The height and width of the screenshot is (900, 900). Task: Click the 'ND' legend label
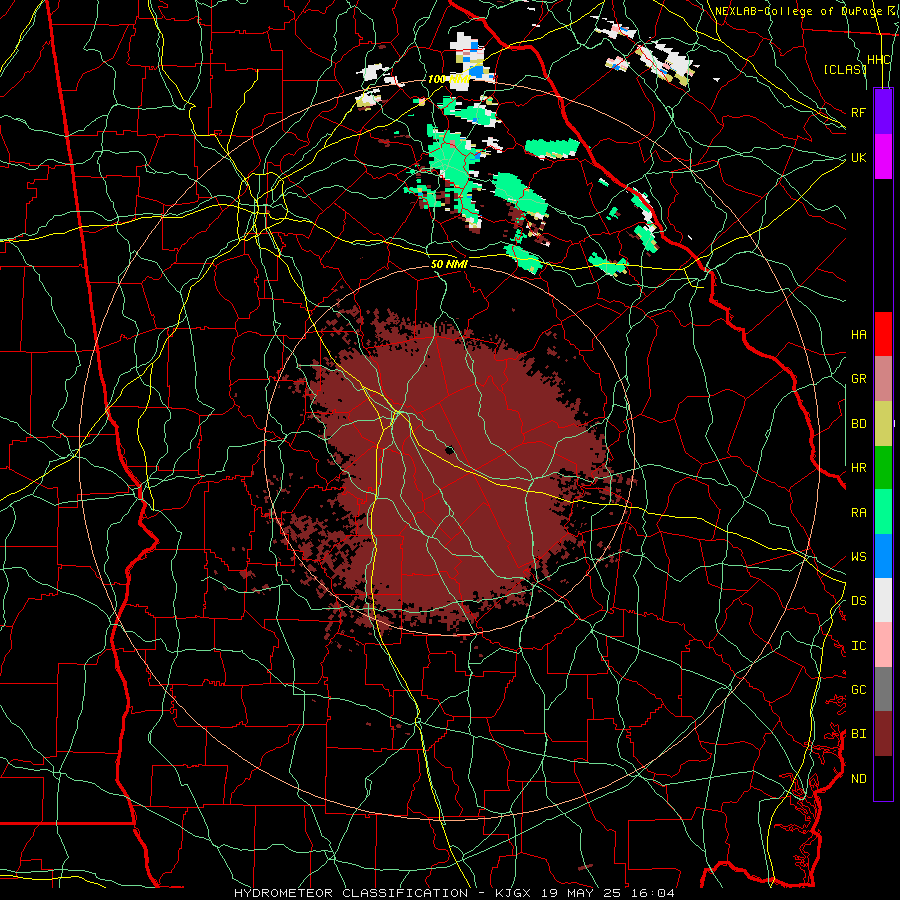point(858,778)
